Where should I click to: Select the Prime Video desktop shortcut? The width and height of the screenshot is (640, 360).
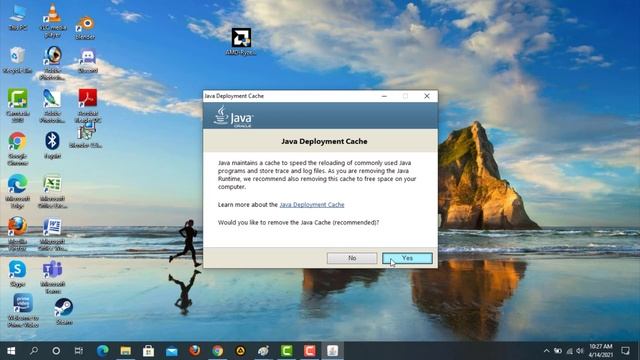point(23,310)
